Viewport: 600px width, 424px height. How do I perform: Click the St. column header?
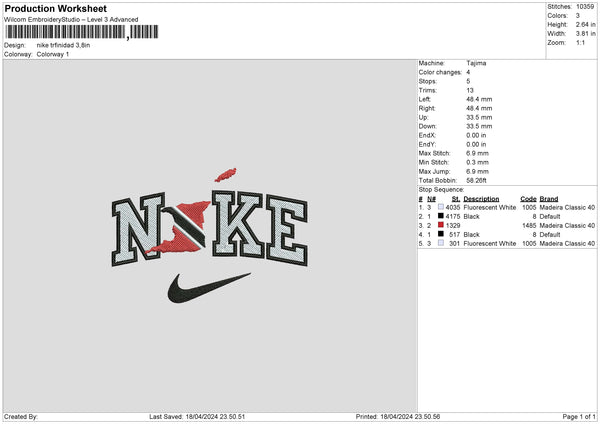tap(456, 199)
